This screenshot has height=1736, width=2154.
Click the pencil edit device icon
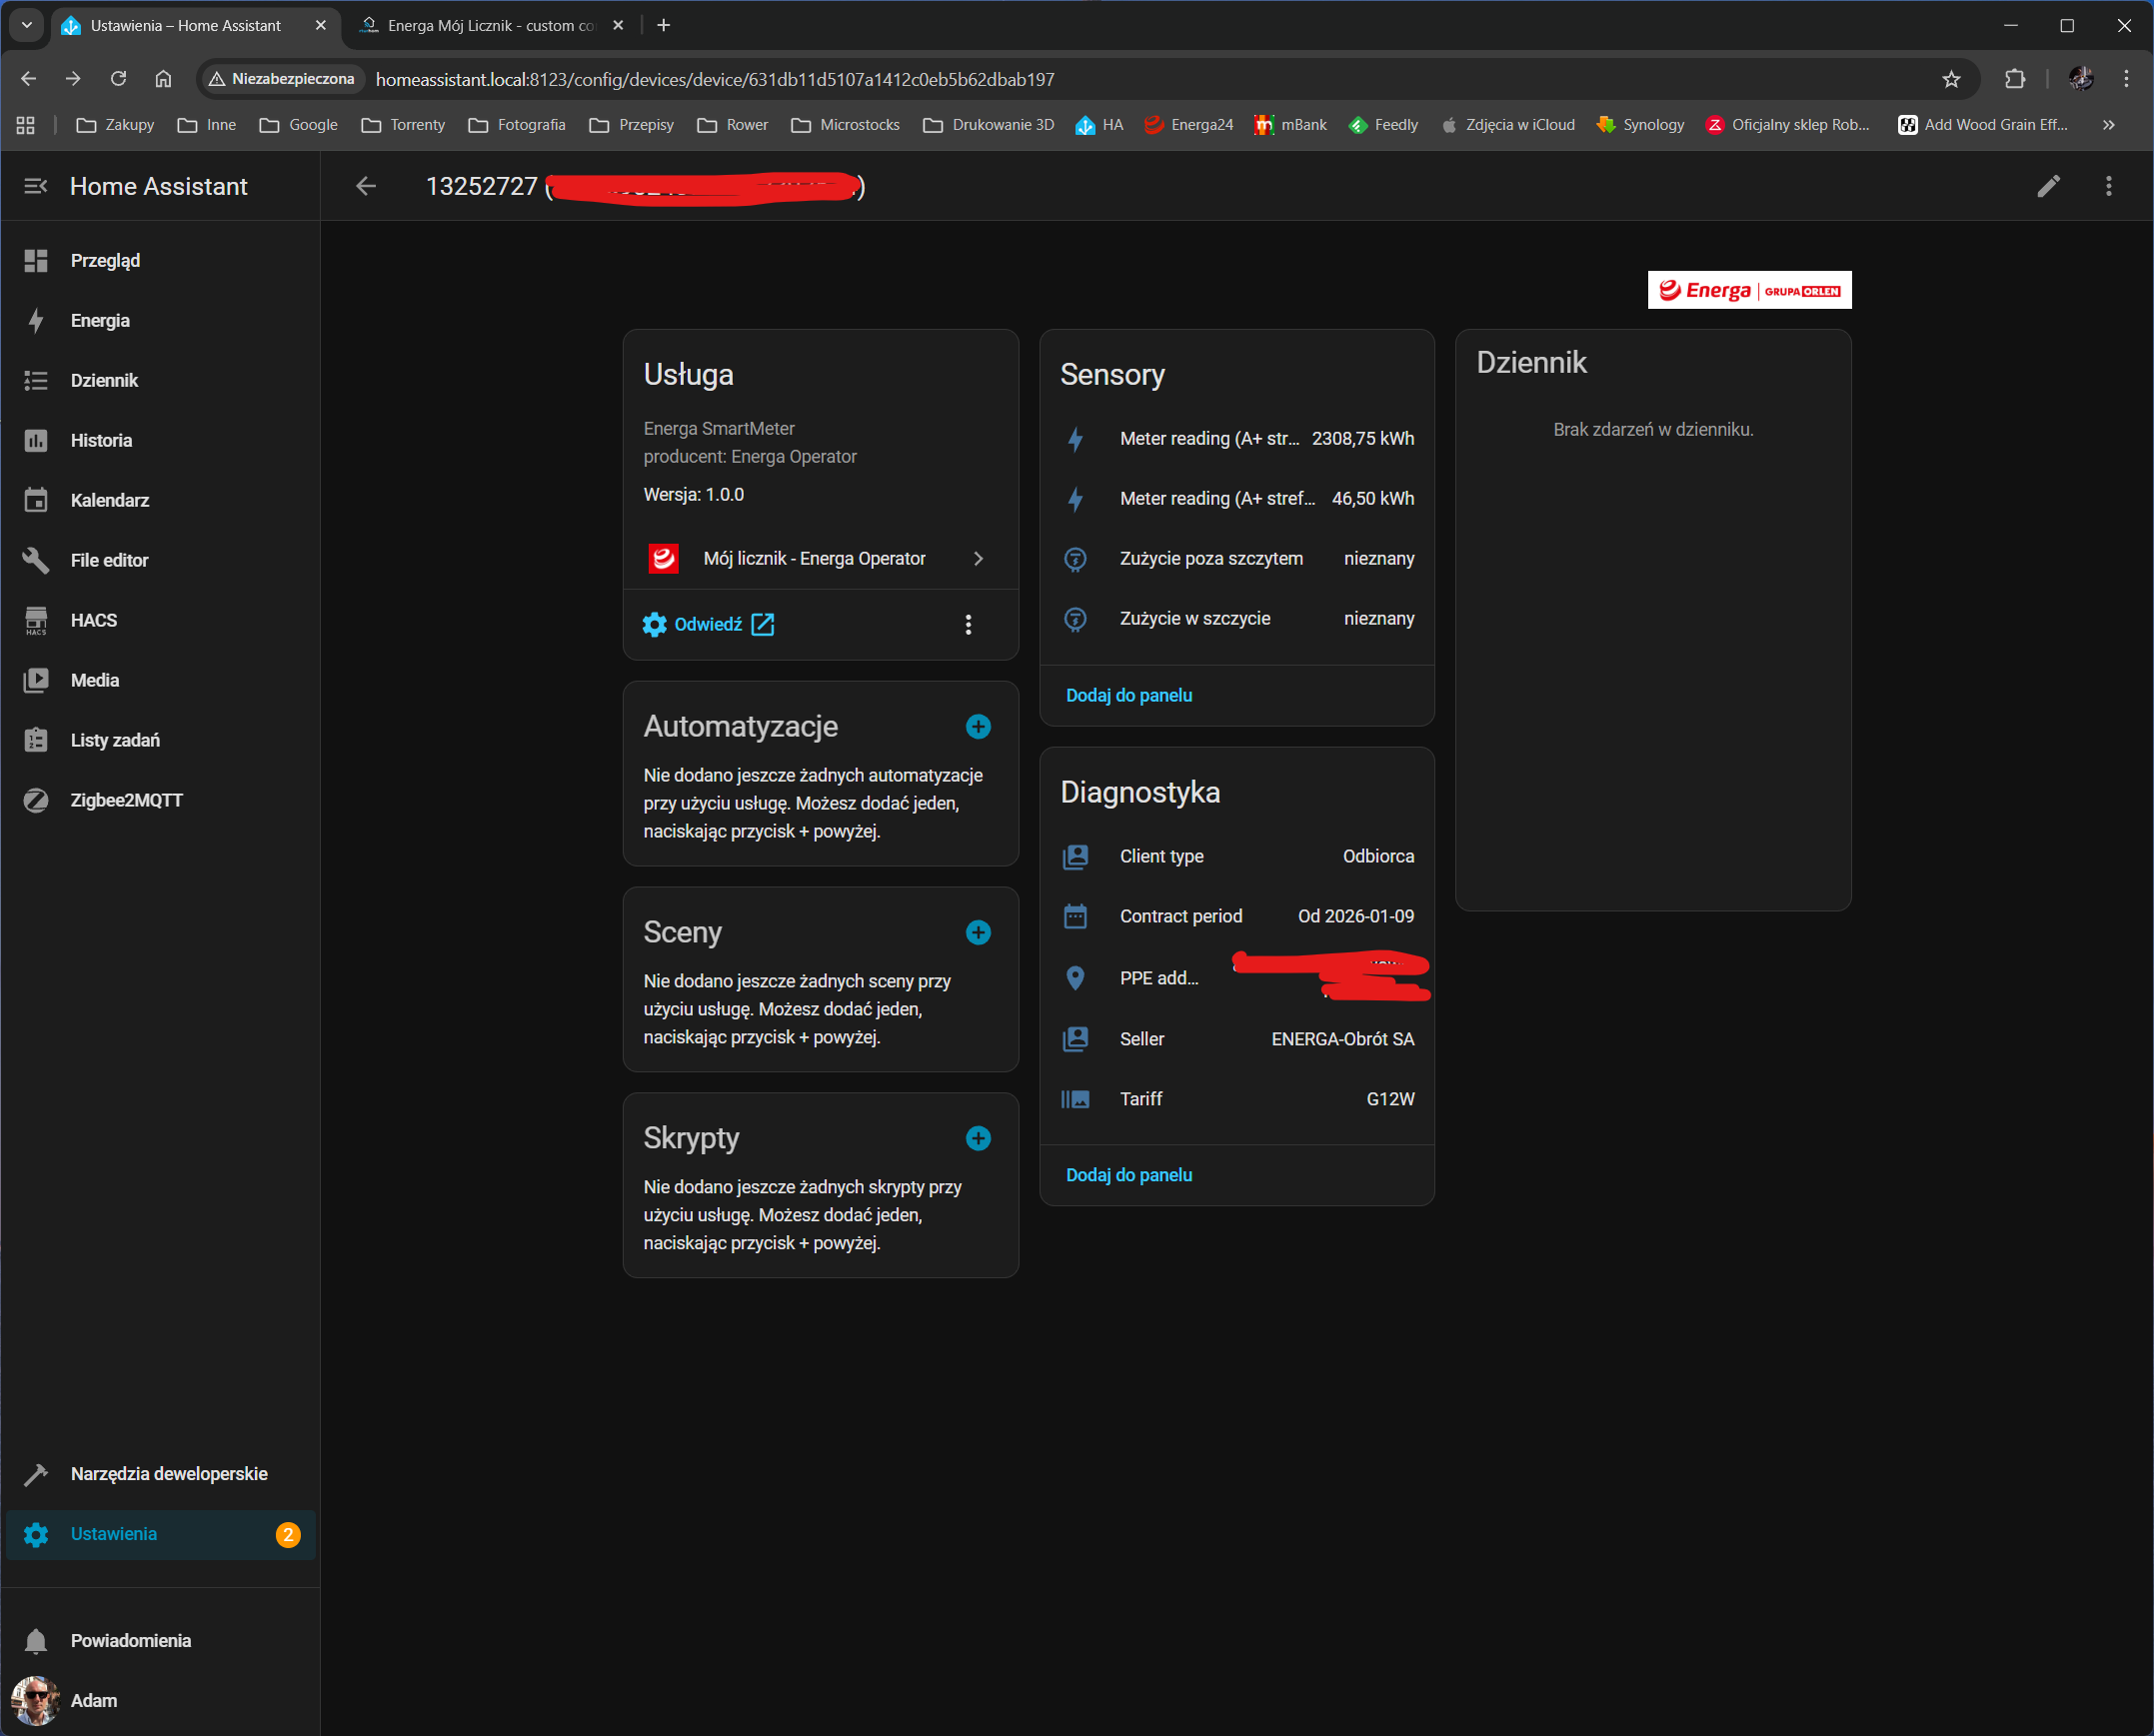(2048, 186)
